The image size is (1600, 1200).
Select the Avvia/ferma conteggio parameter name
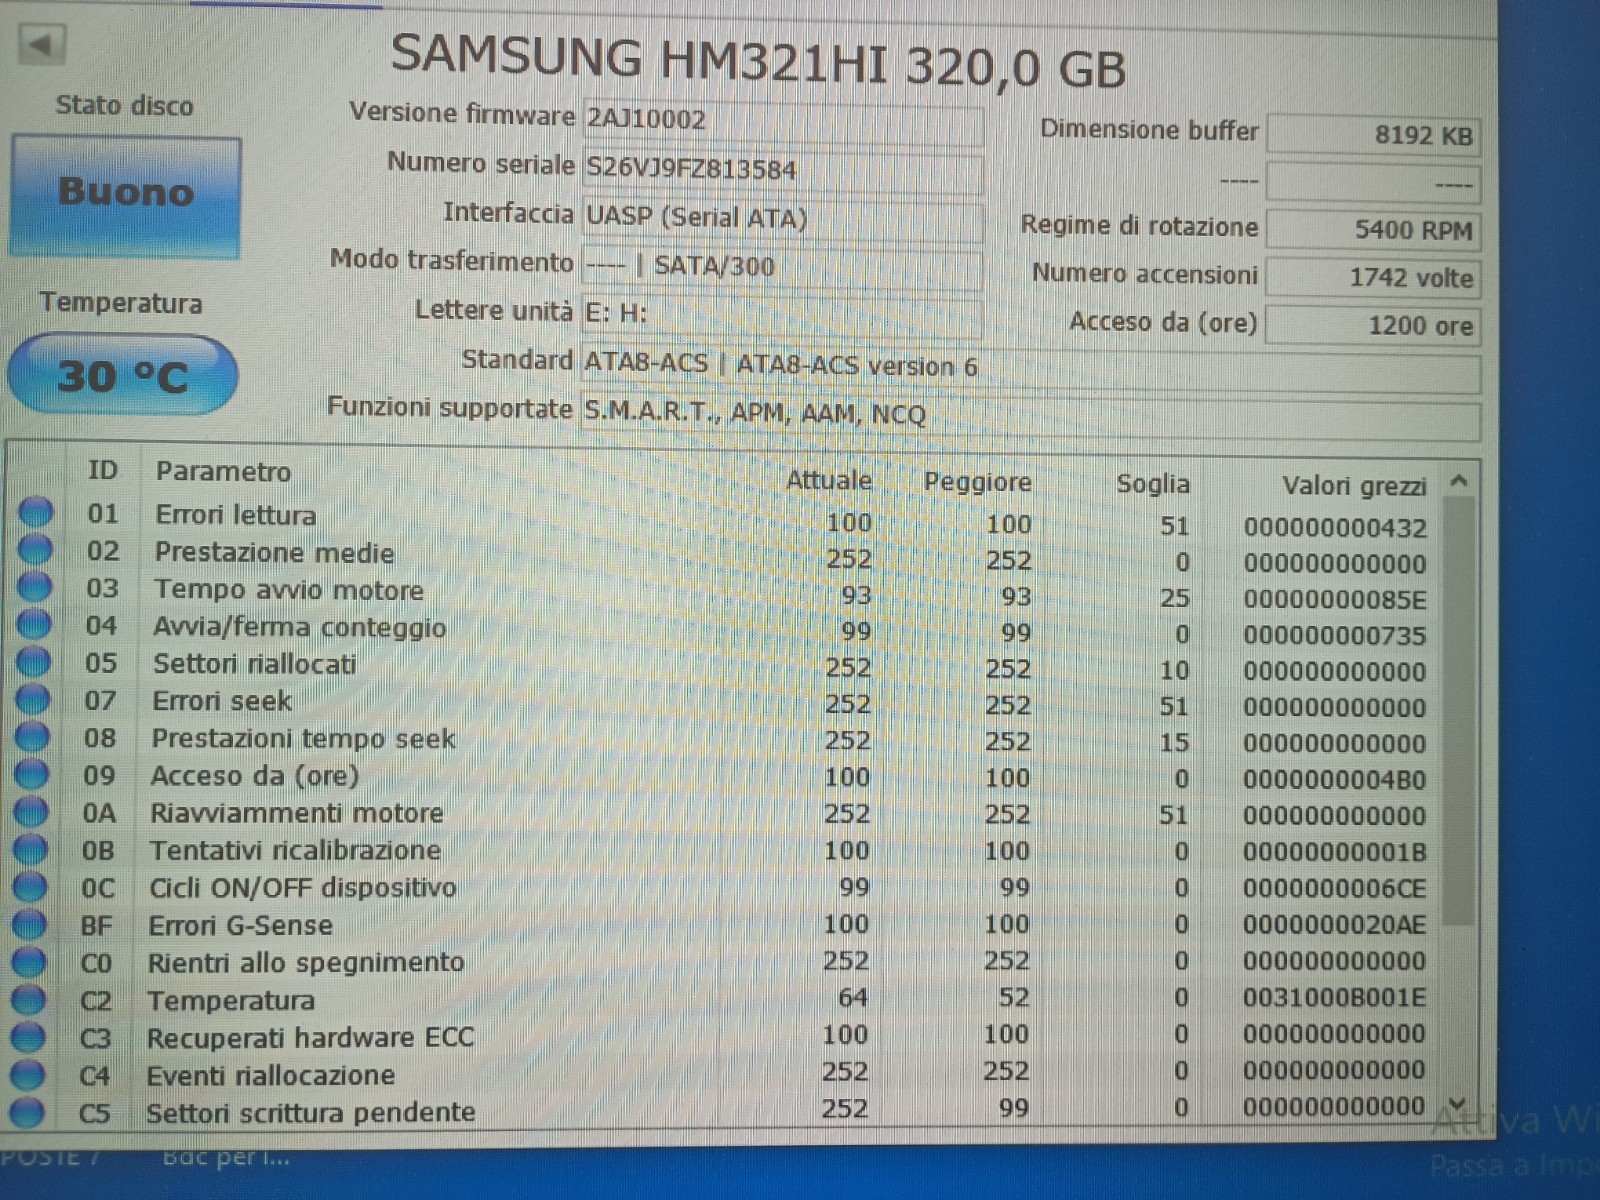pos(300,627)
